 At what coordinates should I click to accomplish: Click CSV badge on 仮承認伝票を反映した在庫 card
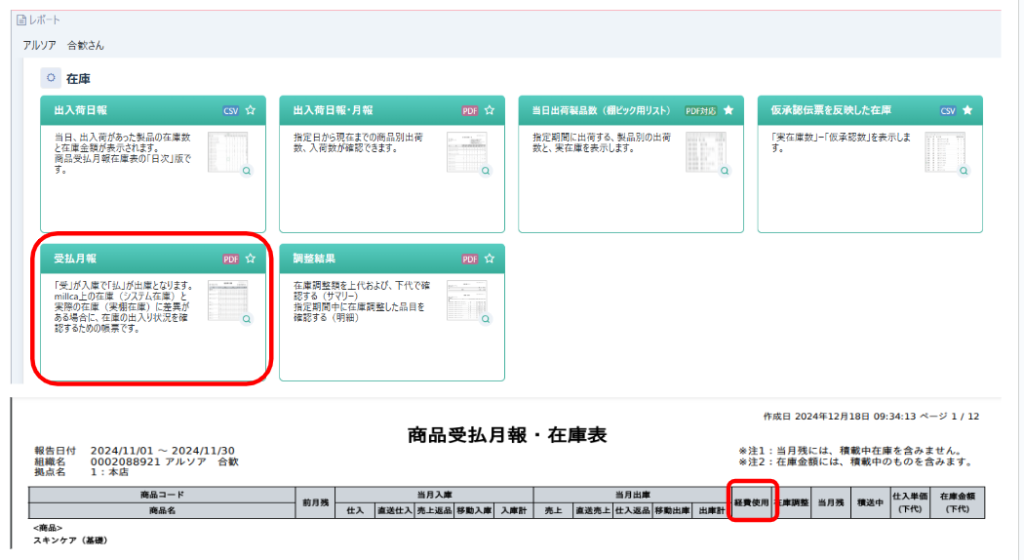click(948, 110)
